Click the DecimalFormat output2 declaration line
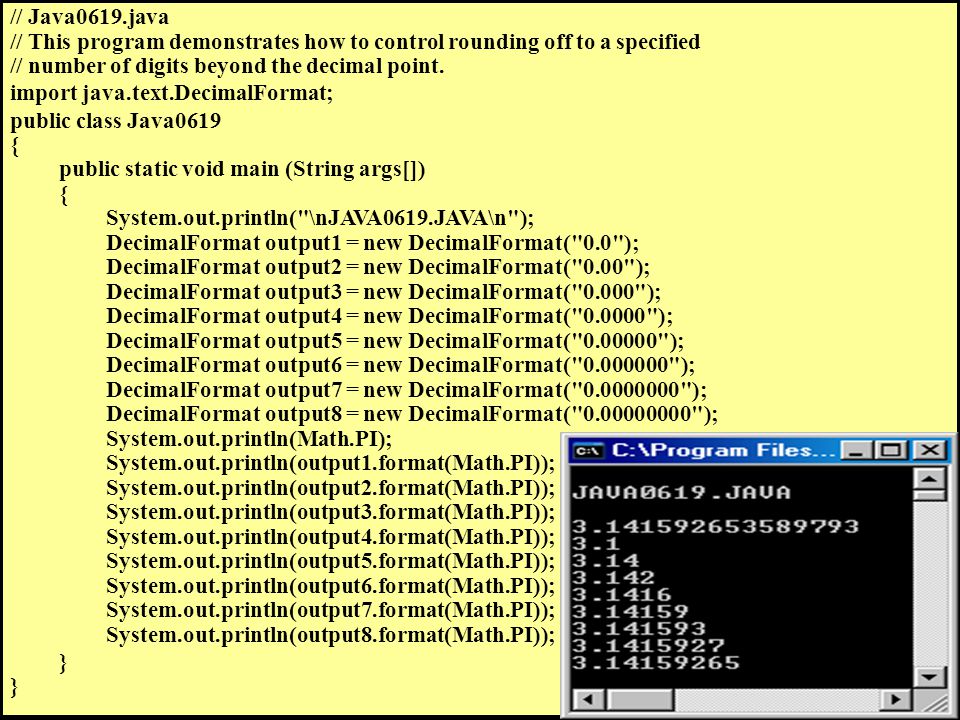Screen dimensions: 960x720 tap(378, 268)
